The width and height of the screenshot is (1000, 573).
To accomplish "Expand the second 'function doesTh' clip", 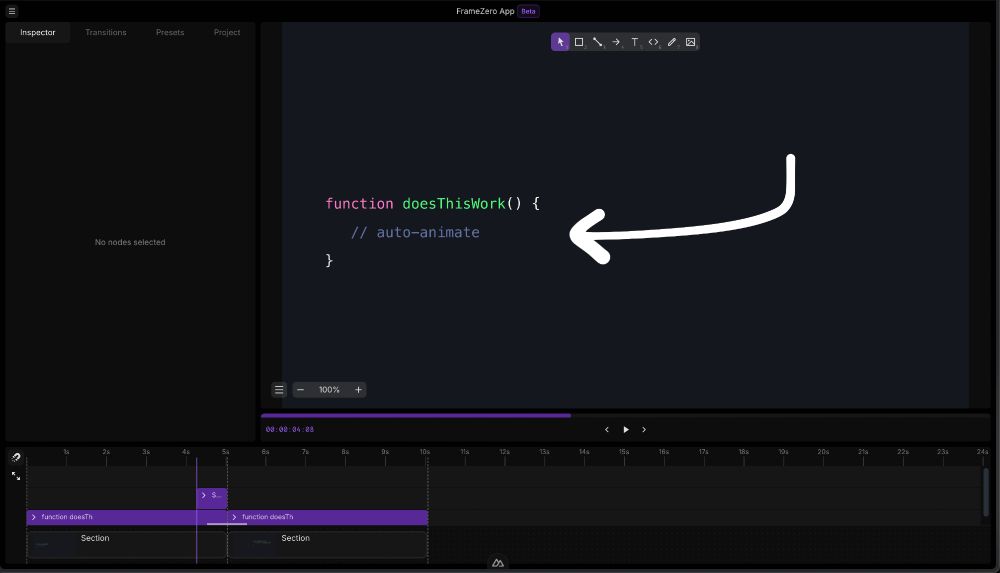I will (234, 517).
